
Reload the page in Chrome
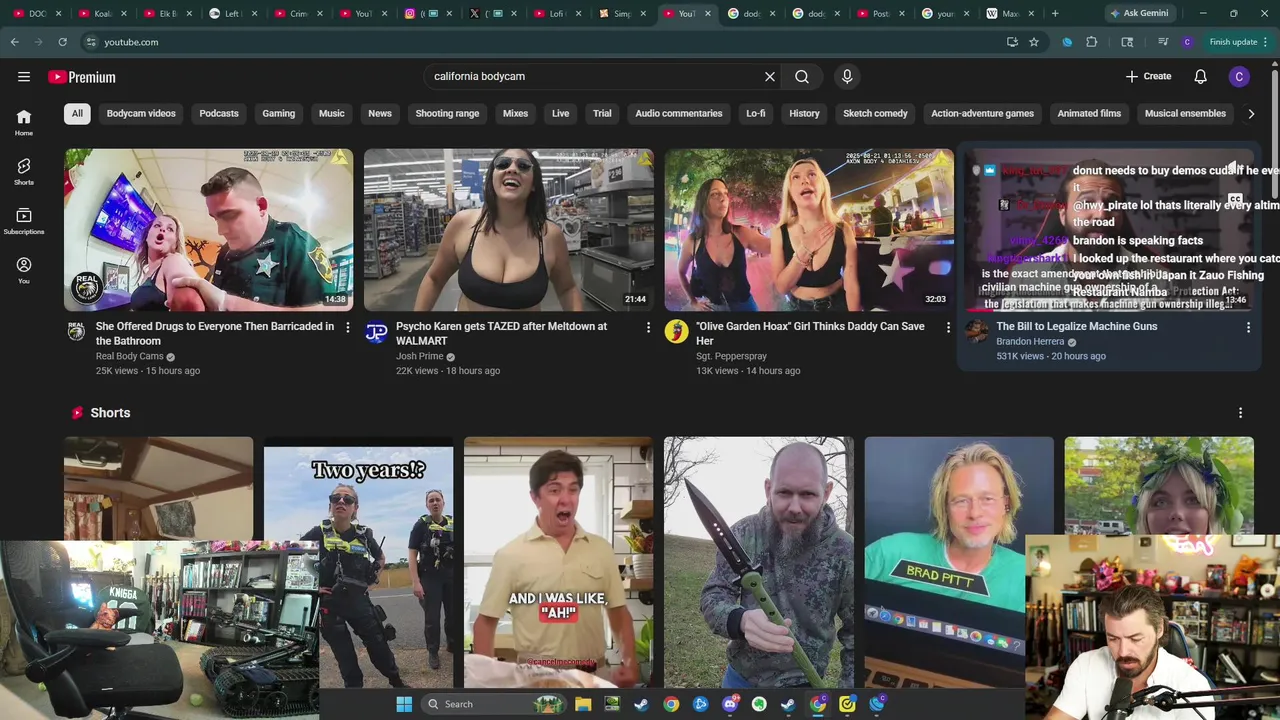(62, 42)
